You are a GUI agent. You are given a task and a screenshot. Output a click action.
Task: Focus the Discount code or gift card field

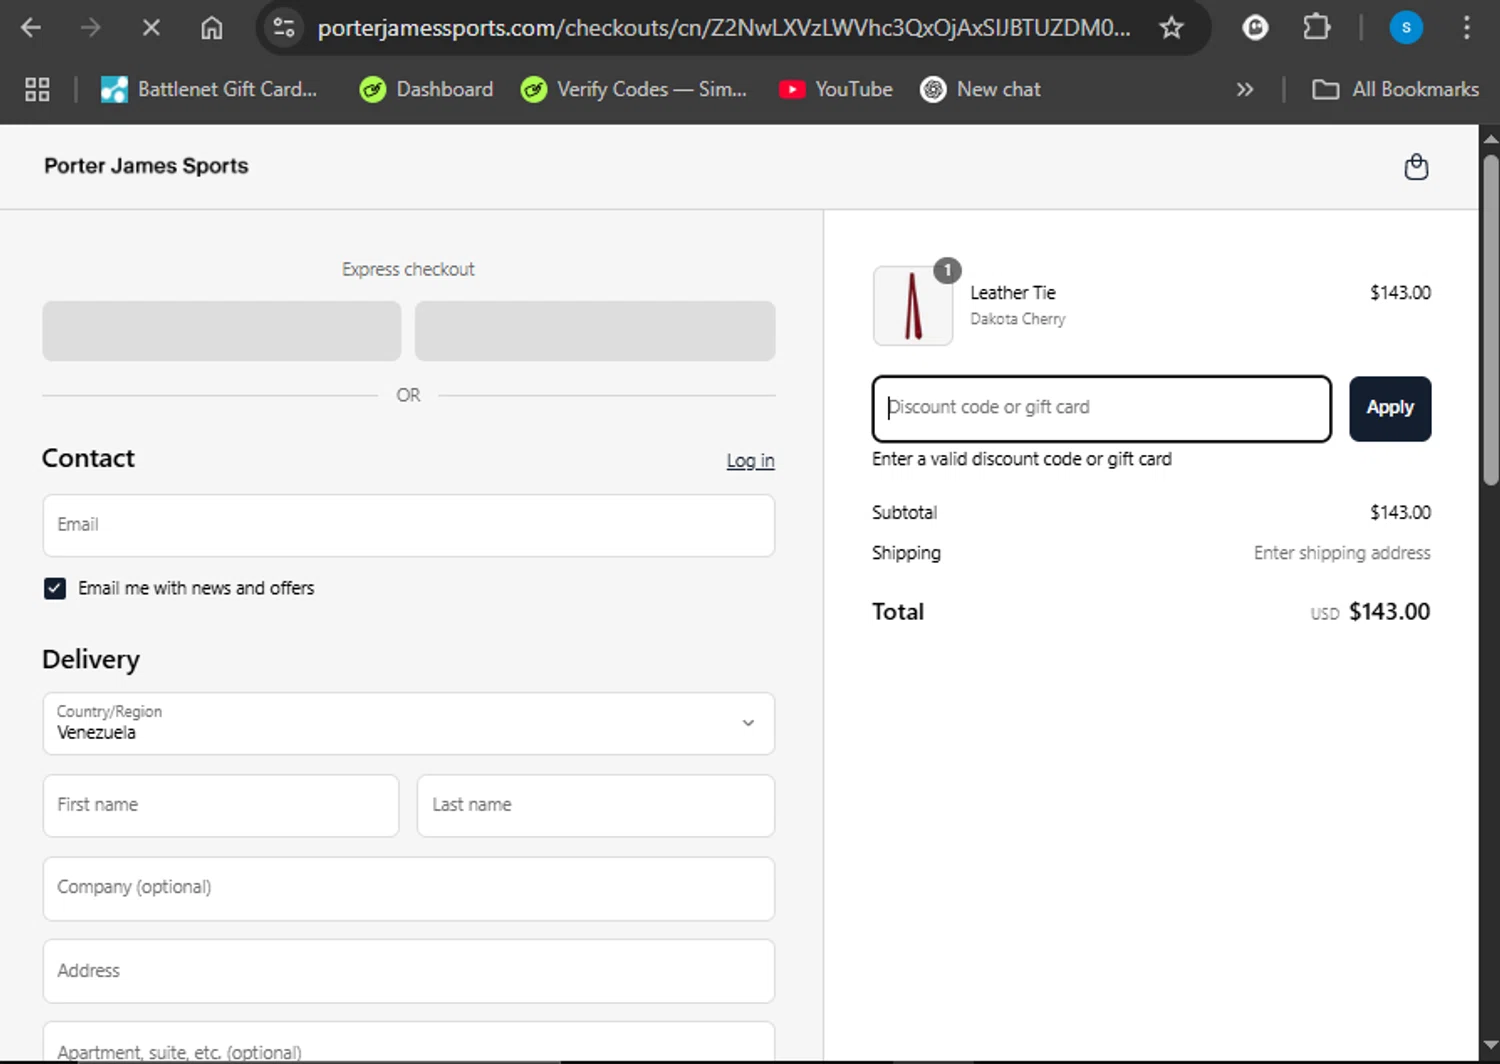point(1102,408)
